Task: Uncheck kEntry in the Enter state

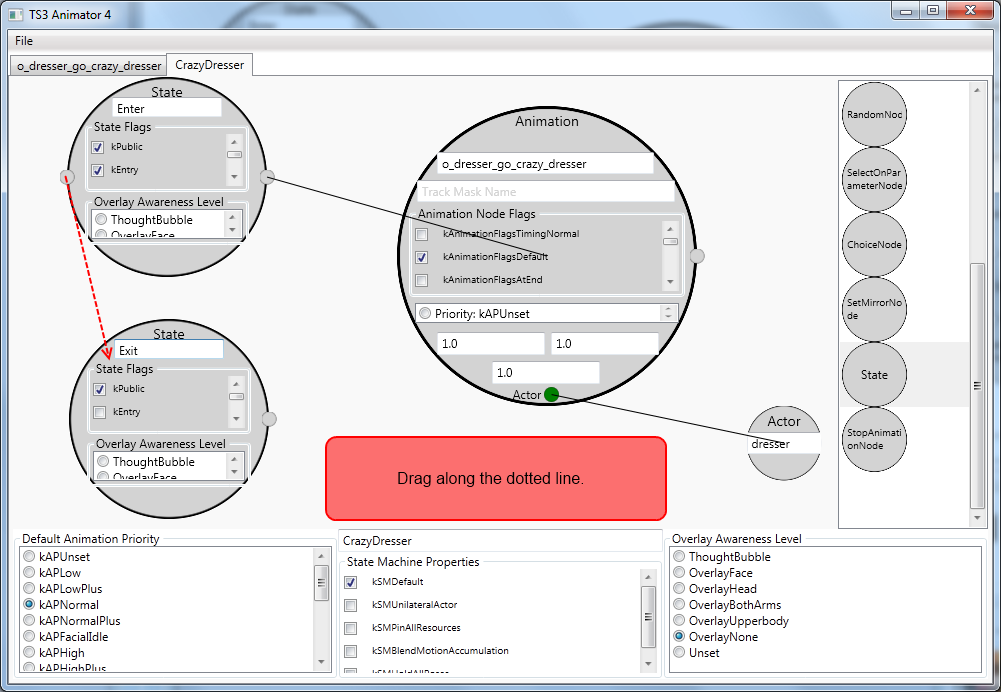Action: [x=98, y=170]
